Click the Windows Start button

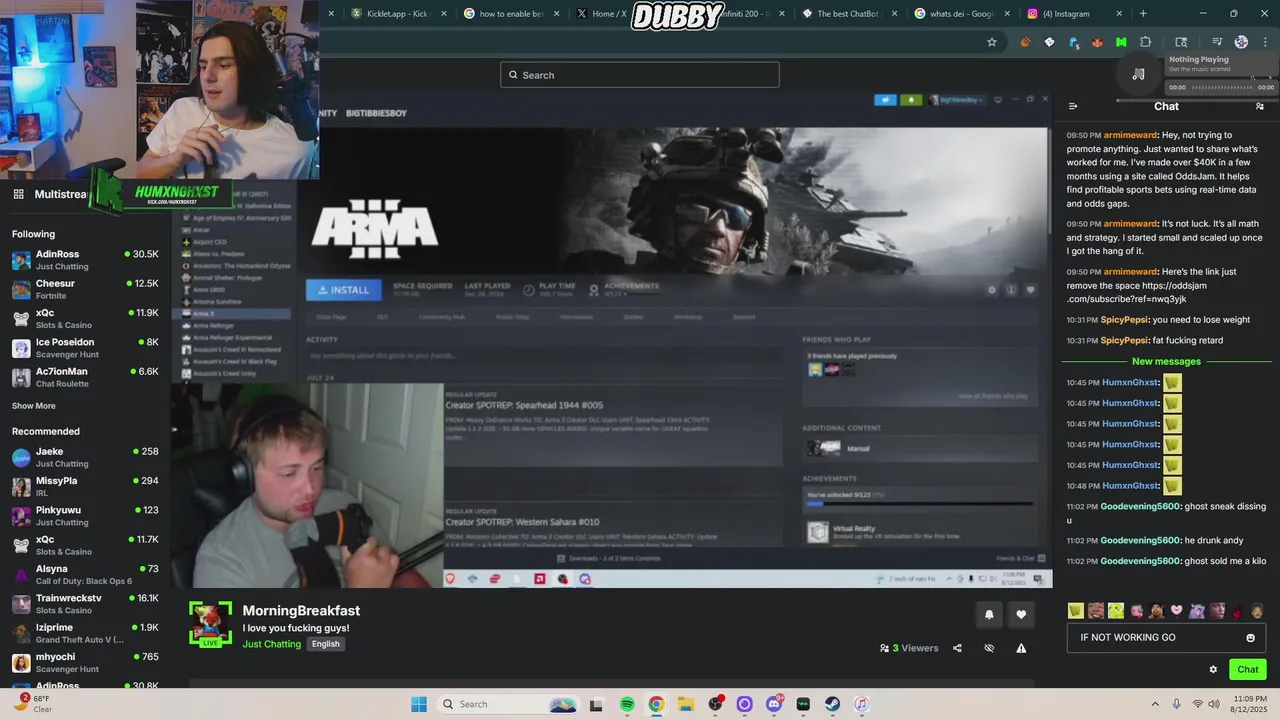click(419, 704)
